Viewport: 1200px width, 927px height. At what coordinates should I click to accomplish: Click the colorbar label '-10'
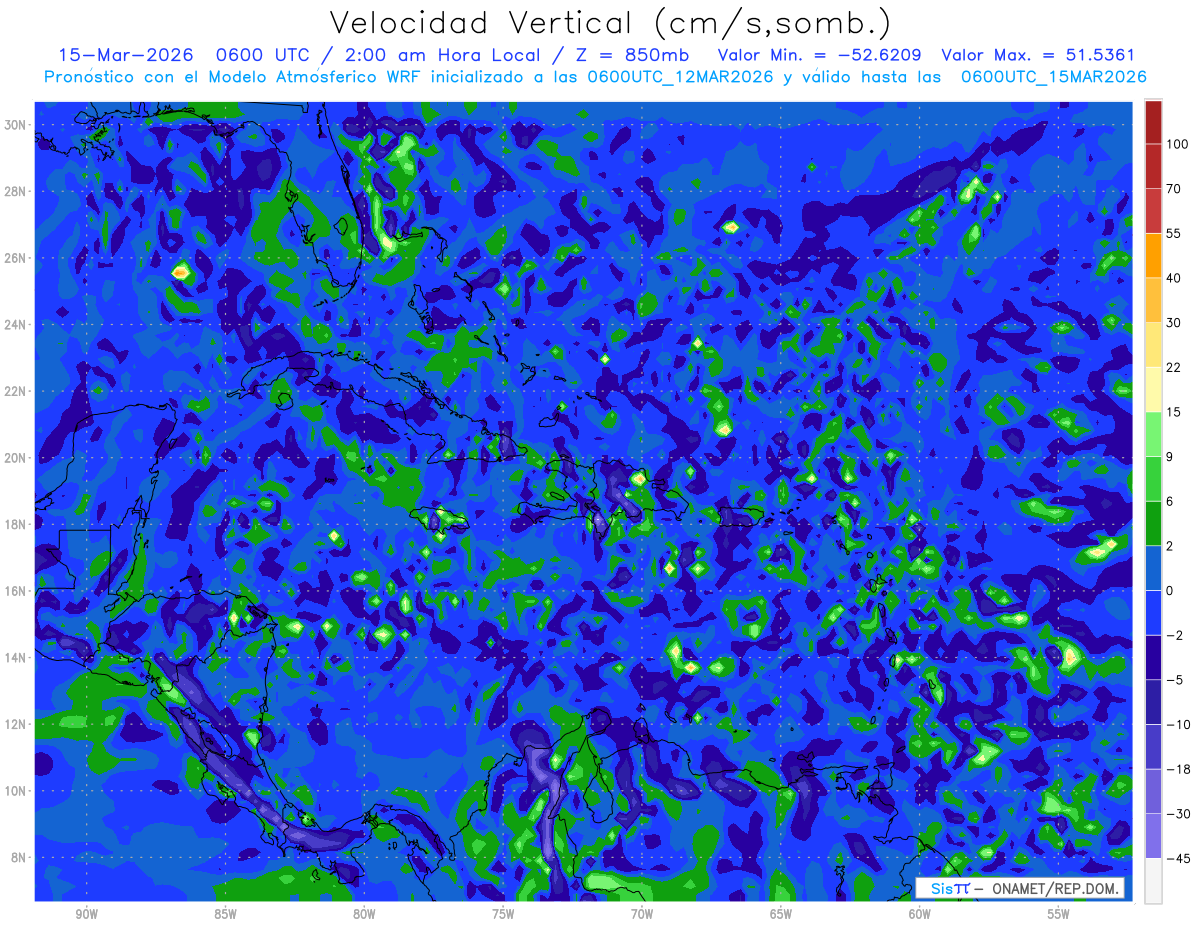[1177, 724]
